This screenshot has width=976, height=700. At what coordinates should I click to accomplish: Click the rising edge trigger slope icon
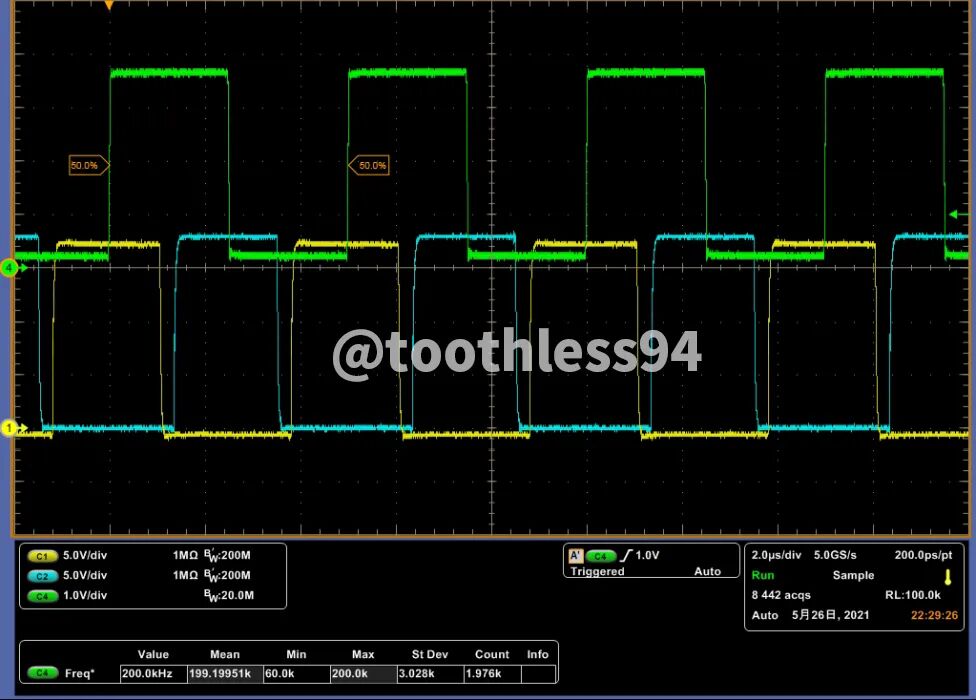click(x=626, y=555)
